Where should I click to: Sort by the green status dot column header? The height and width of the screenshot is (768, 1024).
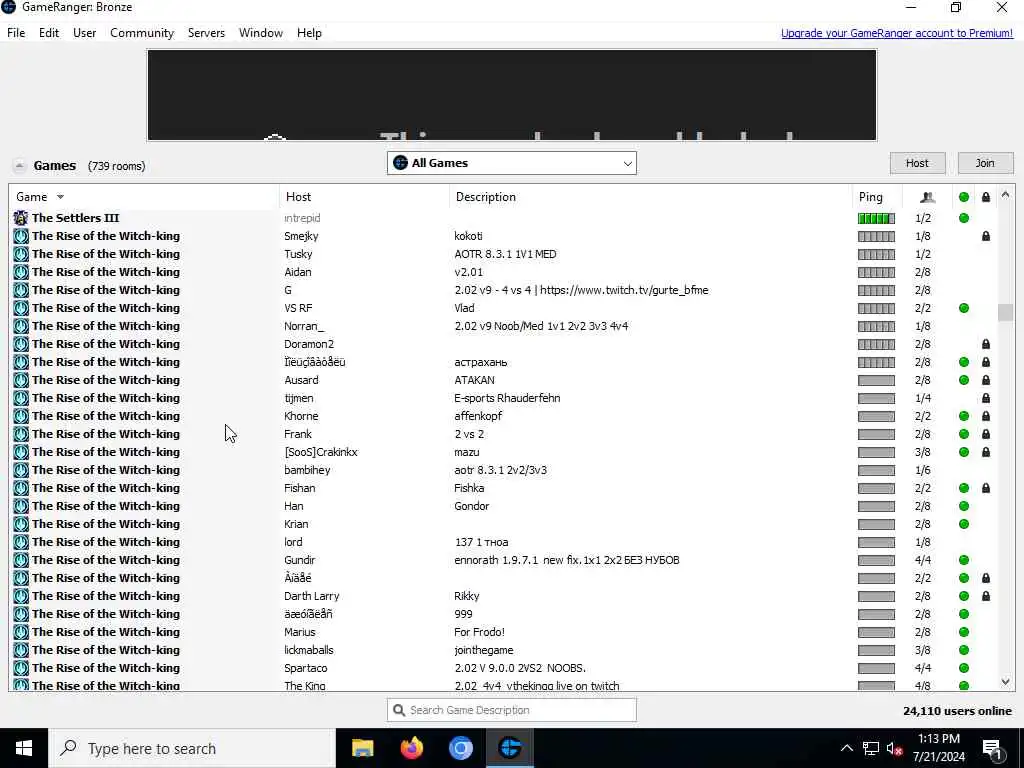tap(964, 197)
